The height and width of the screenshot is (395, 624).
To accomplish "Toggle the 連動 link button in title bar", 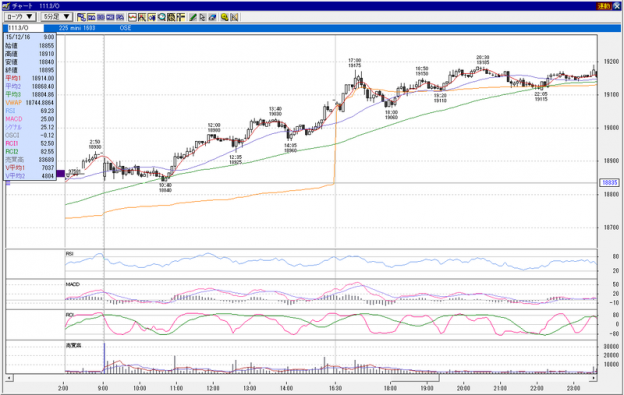I will (603, 6).
